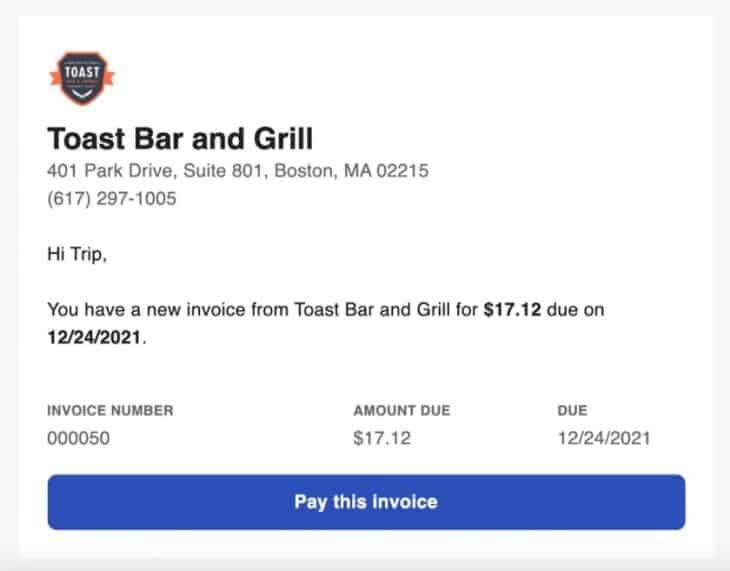
Task: Click the bold 12/24/2021 in the message
Action: coord(95,338)
